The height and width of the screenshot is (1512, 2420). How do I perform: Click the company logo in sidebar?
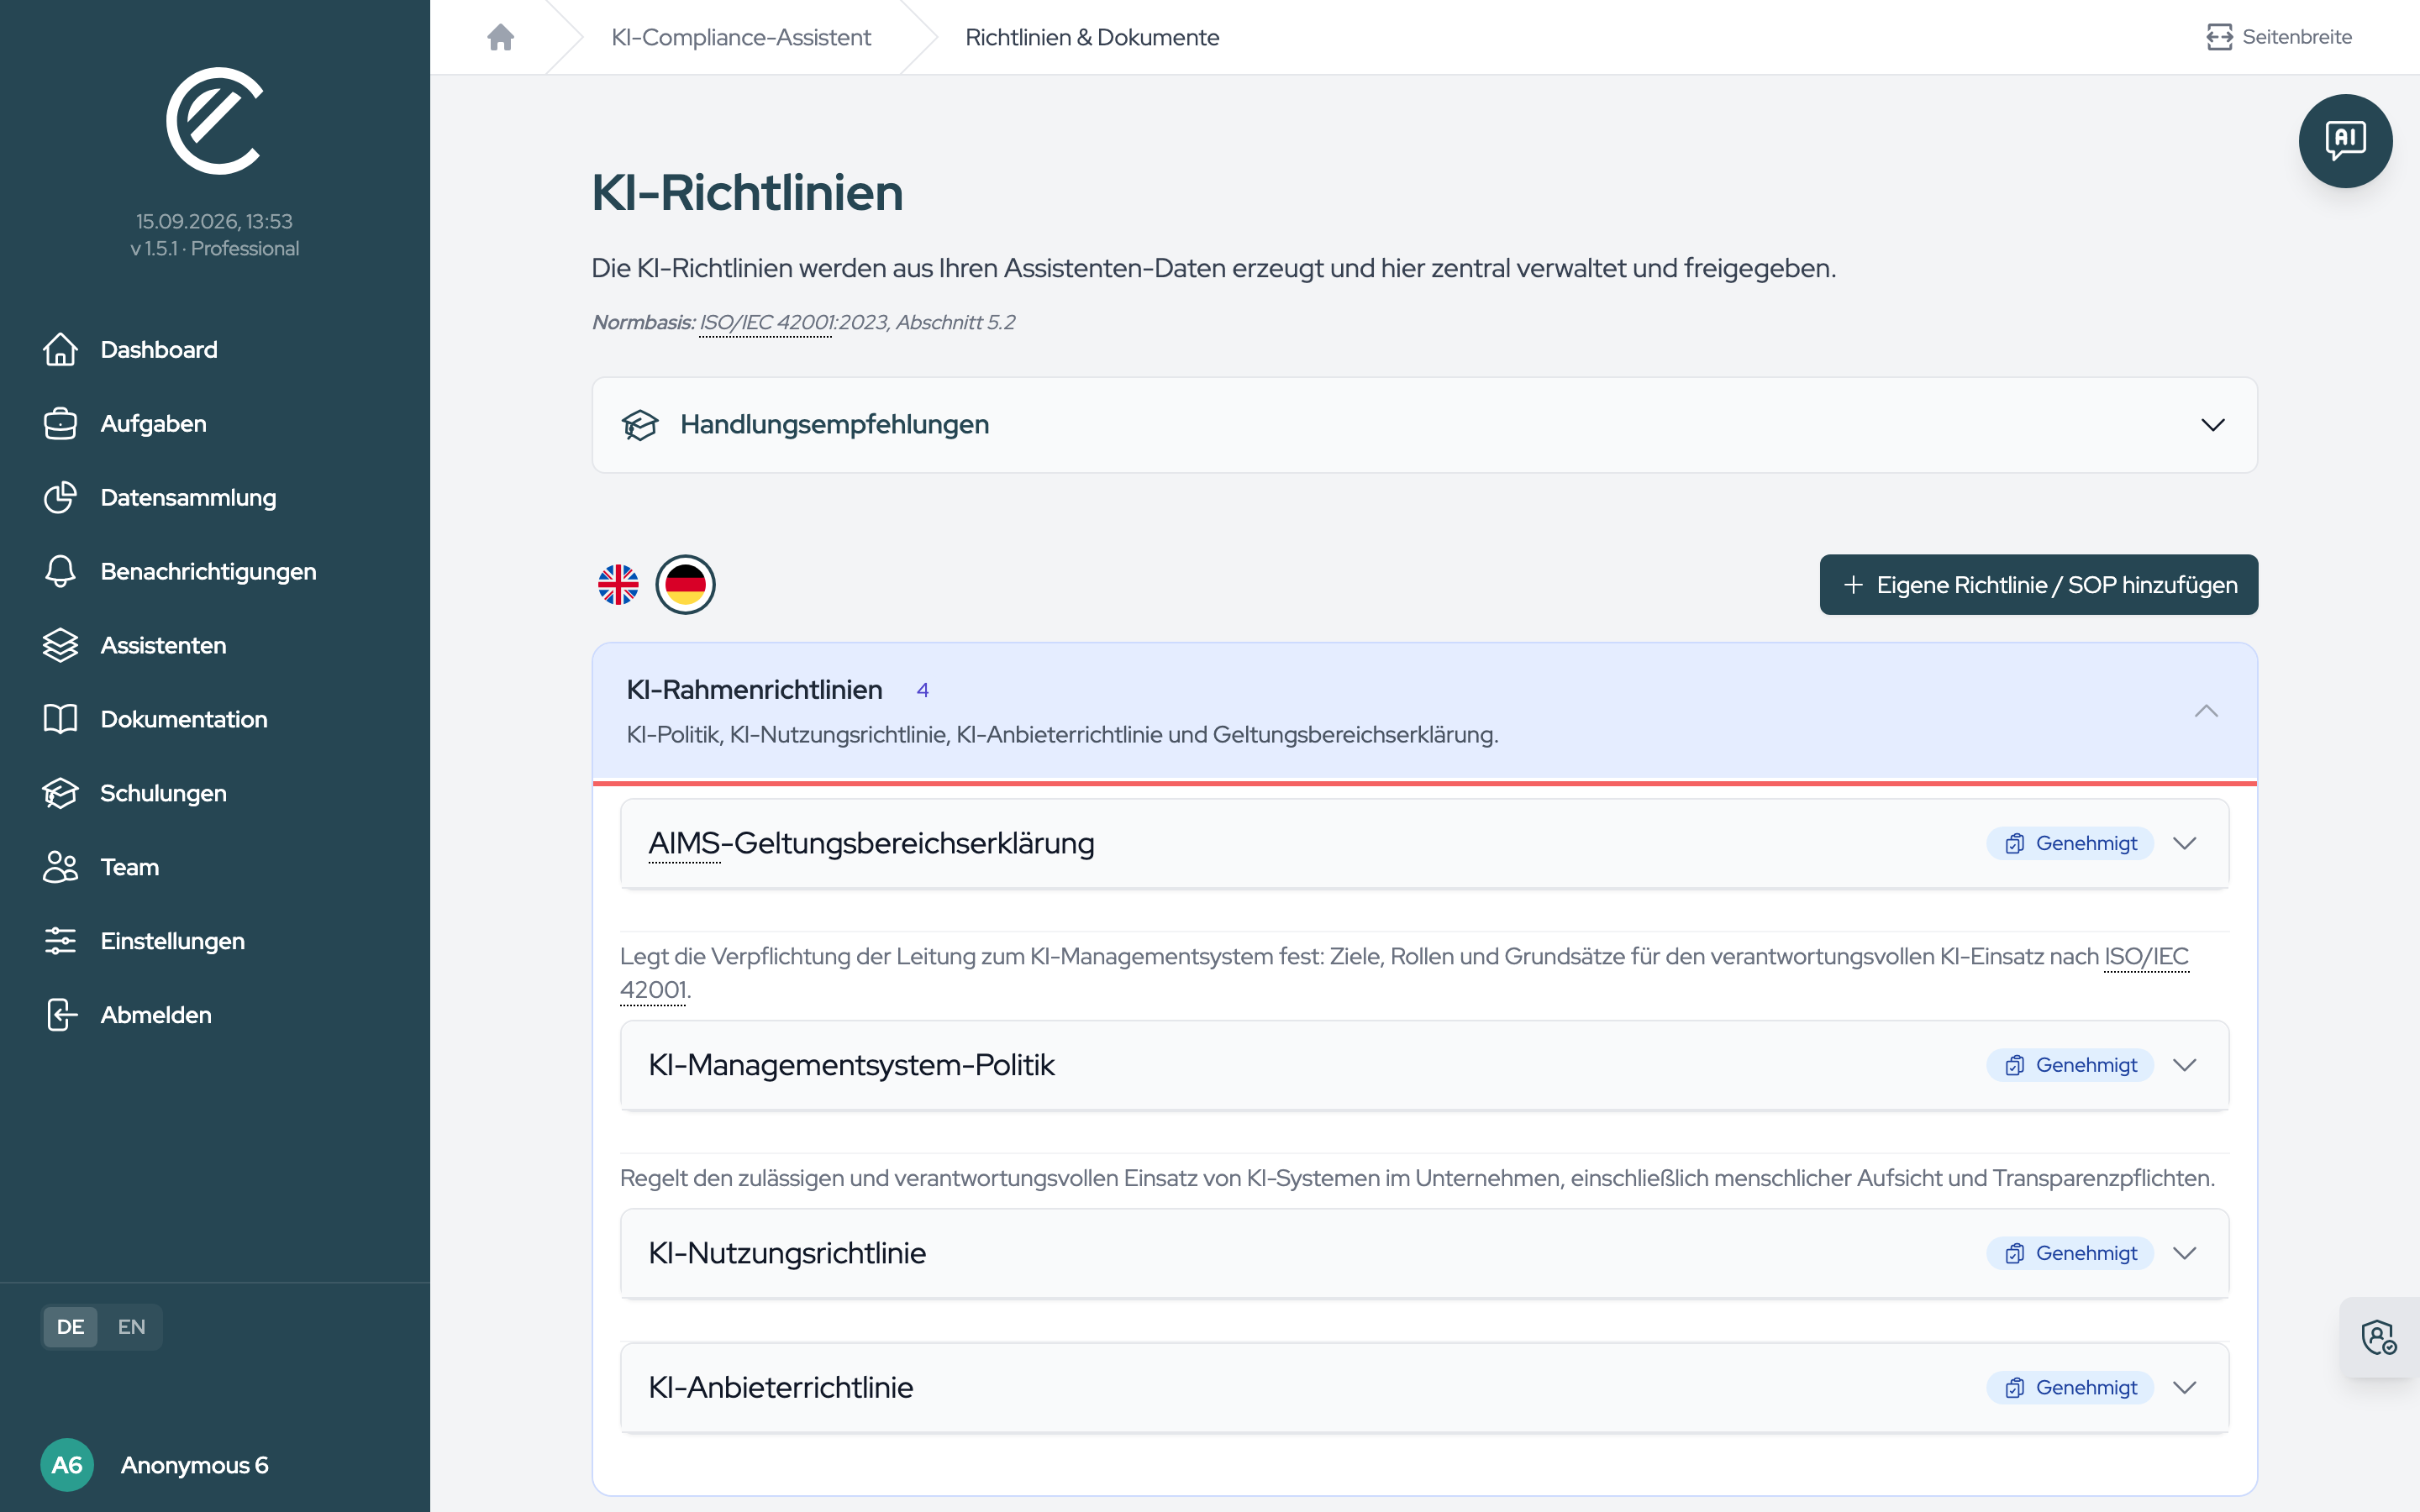214,120
